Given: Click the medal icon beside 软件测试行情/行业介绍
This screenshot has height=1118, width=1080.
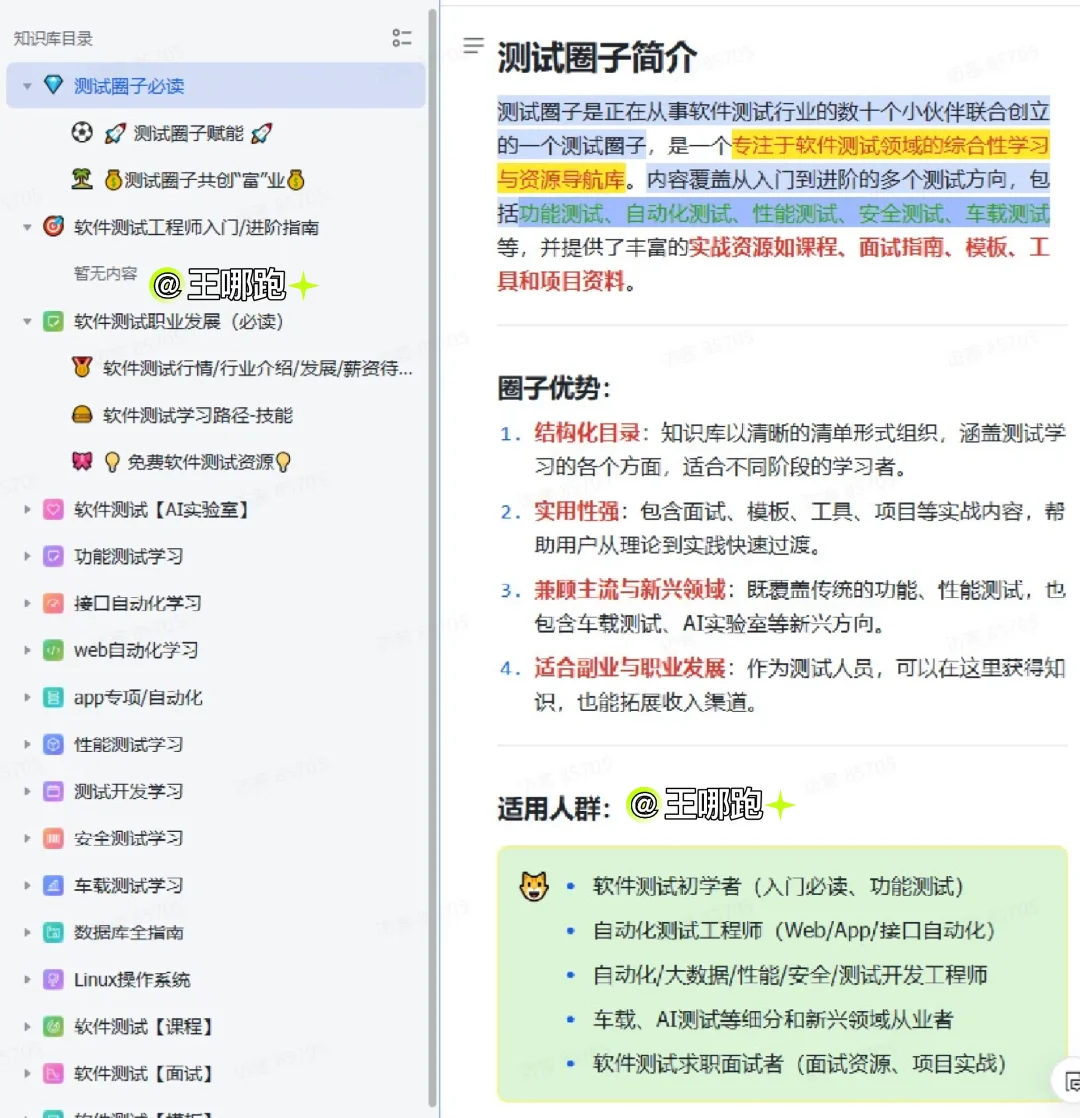Looking at the screenshot, I should pos(82,368).
